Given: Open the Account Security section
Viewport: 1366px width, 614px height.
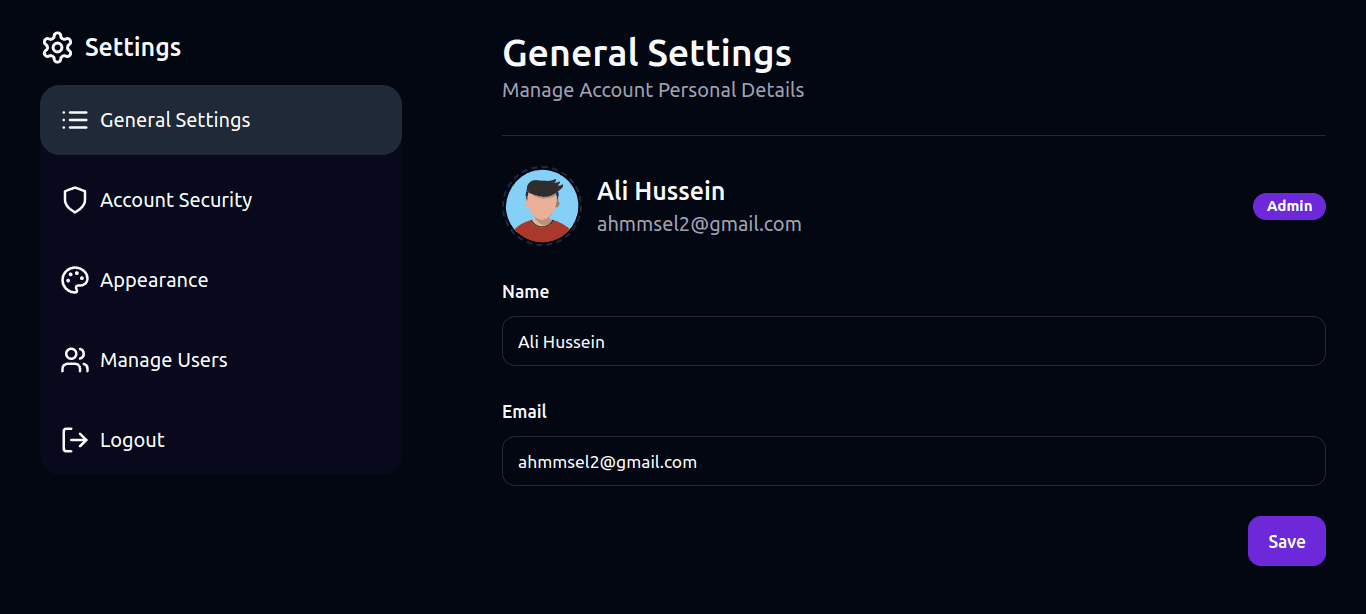Looking at the screenshot, I should [221, 200].
